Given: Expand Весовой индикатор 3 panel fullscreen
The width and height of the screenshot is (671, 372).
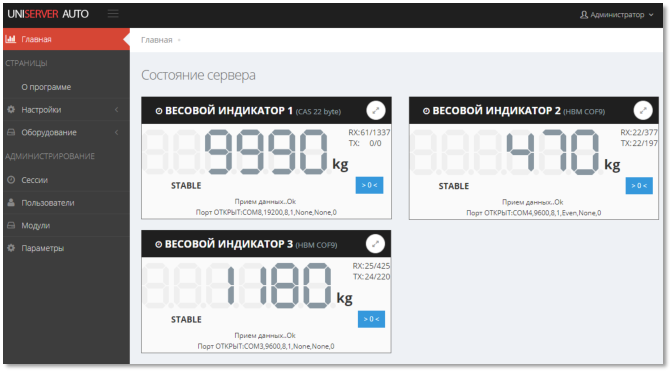Looking at the screenshot, I should [x=375, y=244].
